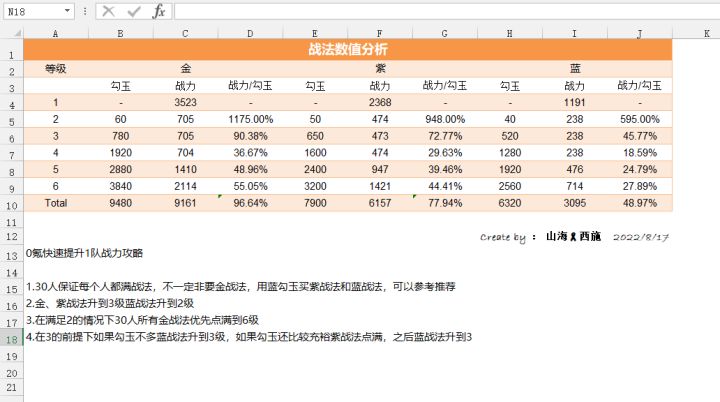Click Total cell with value 9480

tap(120, 203)
